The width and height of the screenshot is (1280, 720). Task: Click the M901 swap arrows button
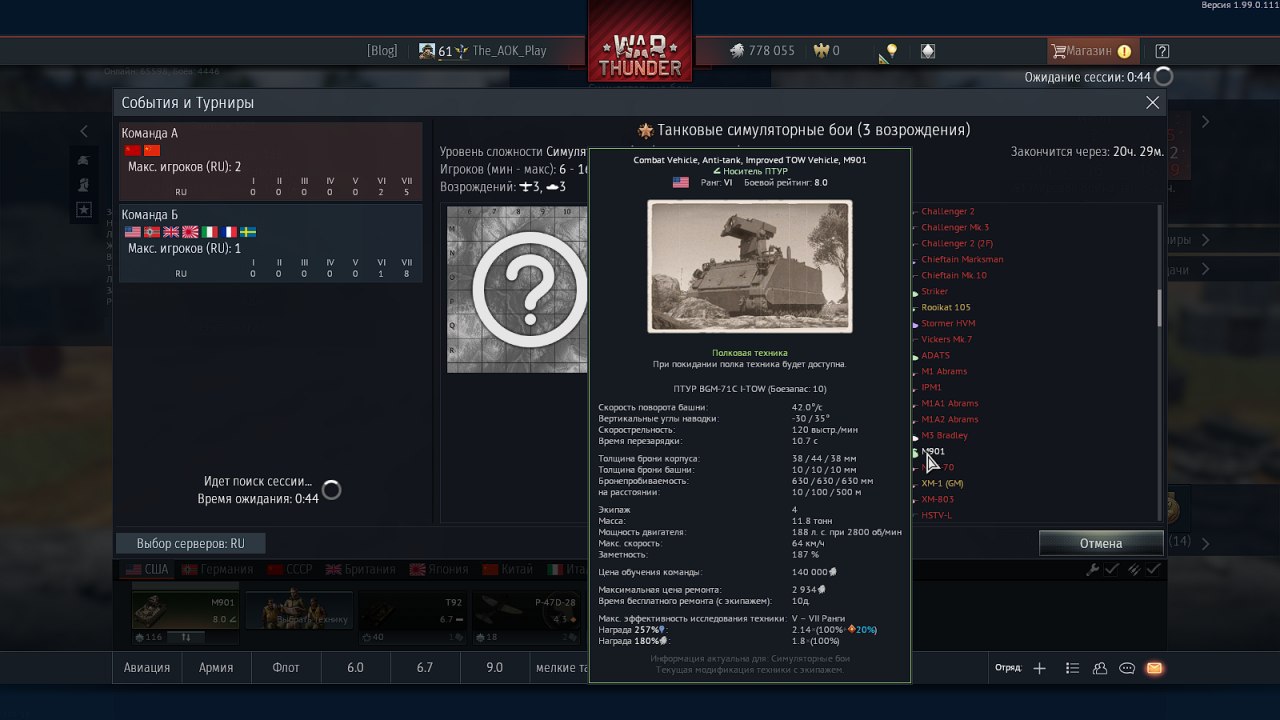point(186,637)
